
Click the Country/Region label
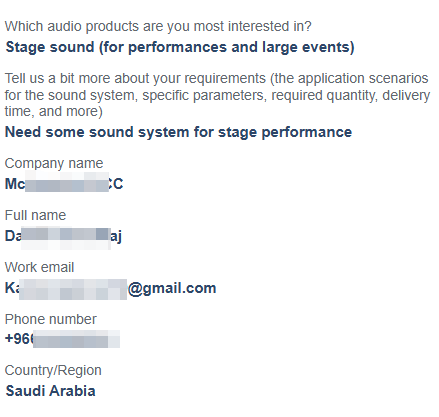click(x=53, y=371)
